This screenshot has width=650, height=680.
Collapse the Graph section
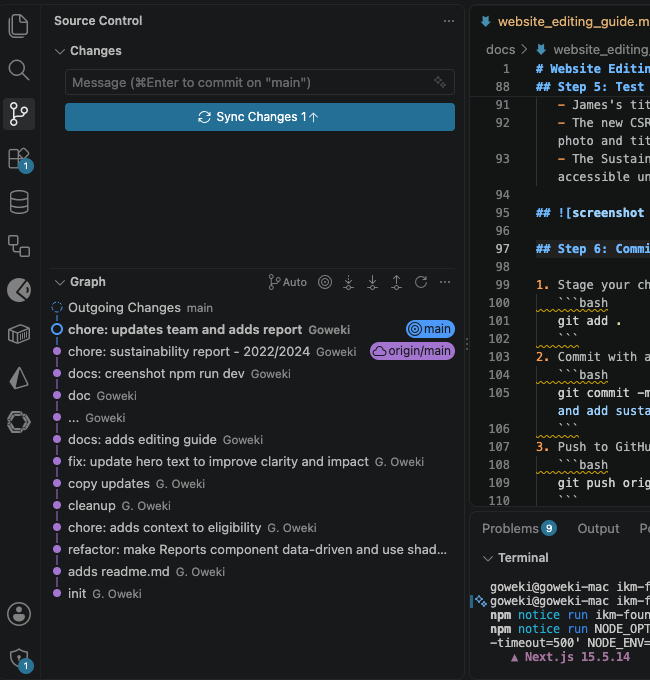[60, 282]
